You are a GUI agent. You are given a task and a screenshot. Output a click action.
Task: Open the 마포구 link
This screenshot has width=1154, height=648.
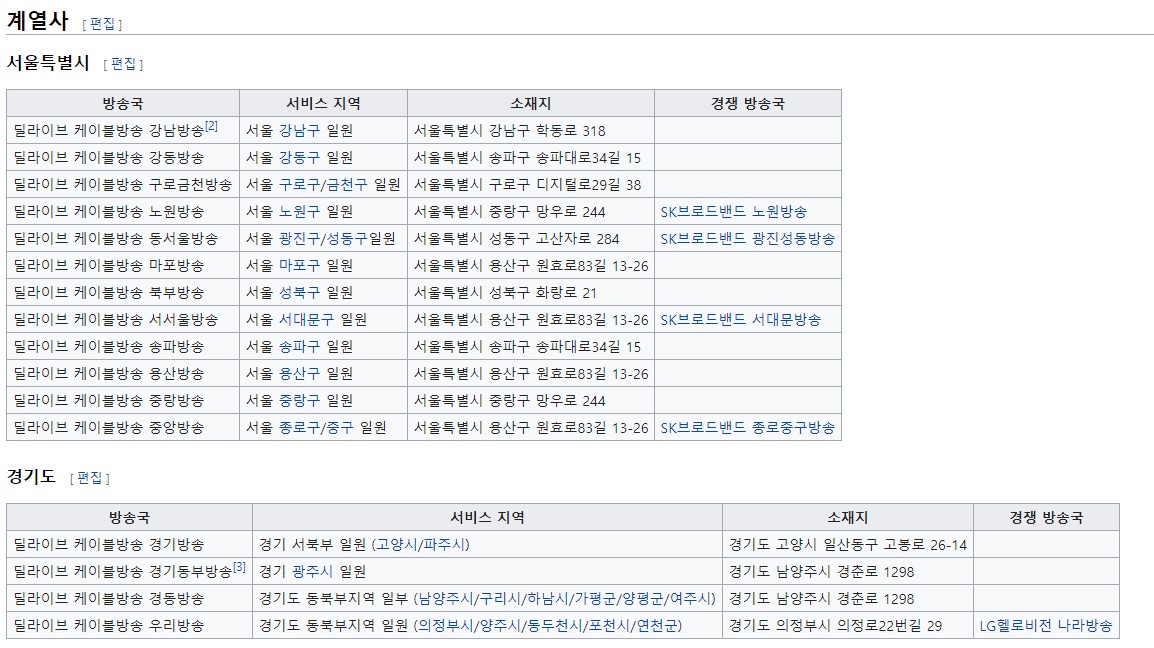(x=300, y=265)
